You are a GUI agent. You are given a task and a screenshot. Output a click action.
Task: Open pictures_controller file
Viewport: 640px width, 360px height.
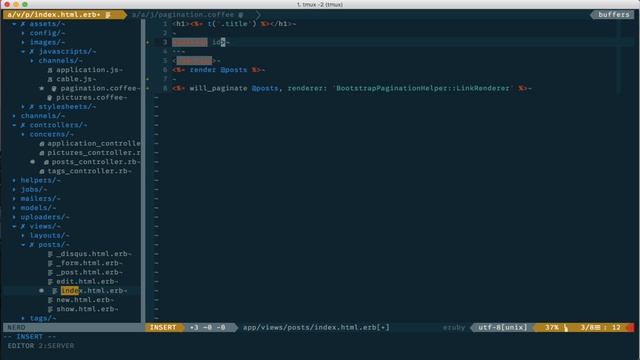pyautogui.click(x=93, y=153)
